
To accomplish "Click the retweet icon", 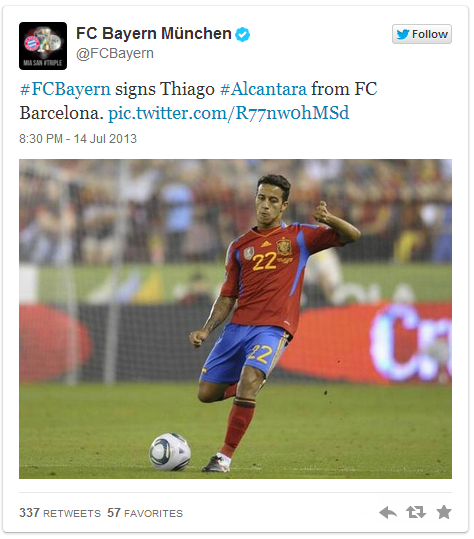I will tap(416, 512).
